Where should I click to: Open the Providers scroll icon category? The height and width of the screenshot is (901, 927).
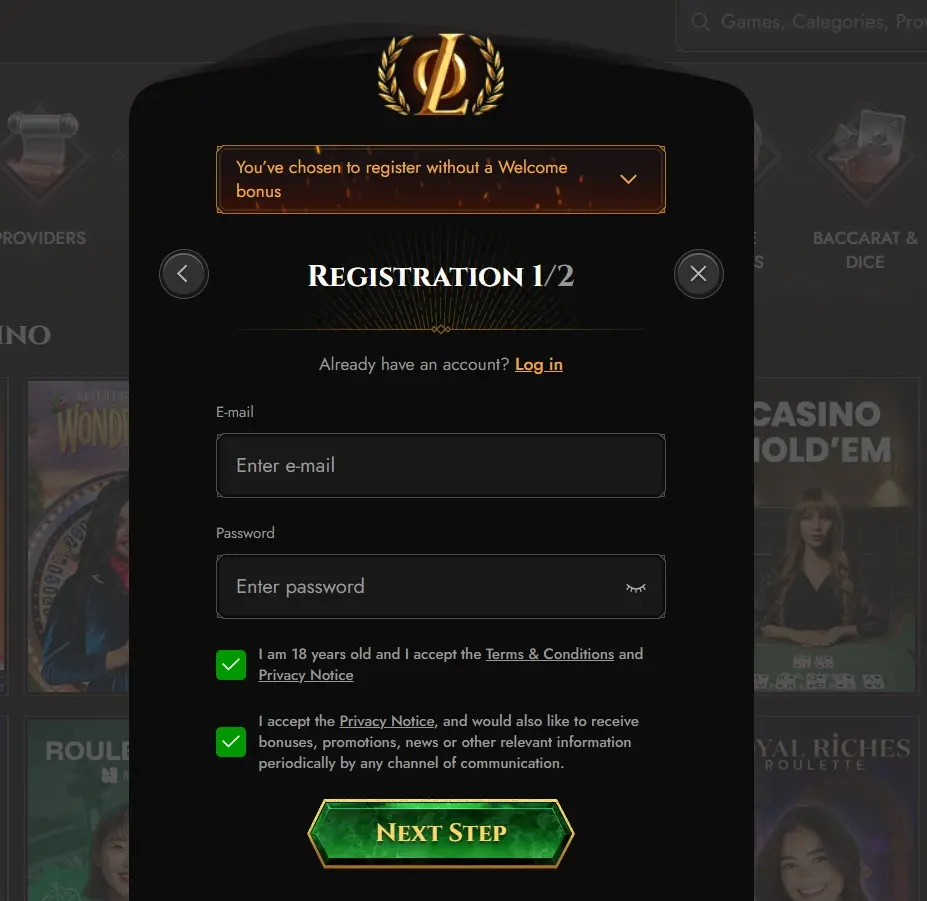pos(43,155)
